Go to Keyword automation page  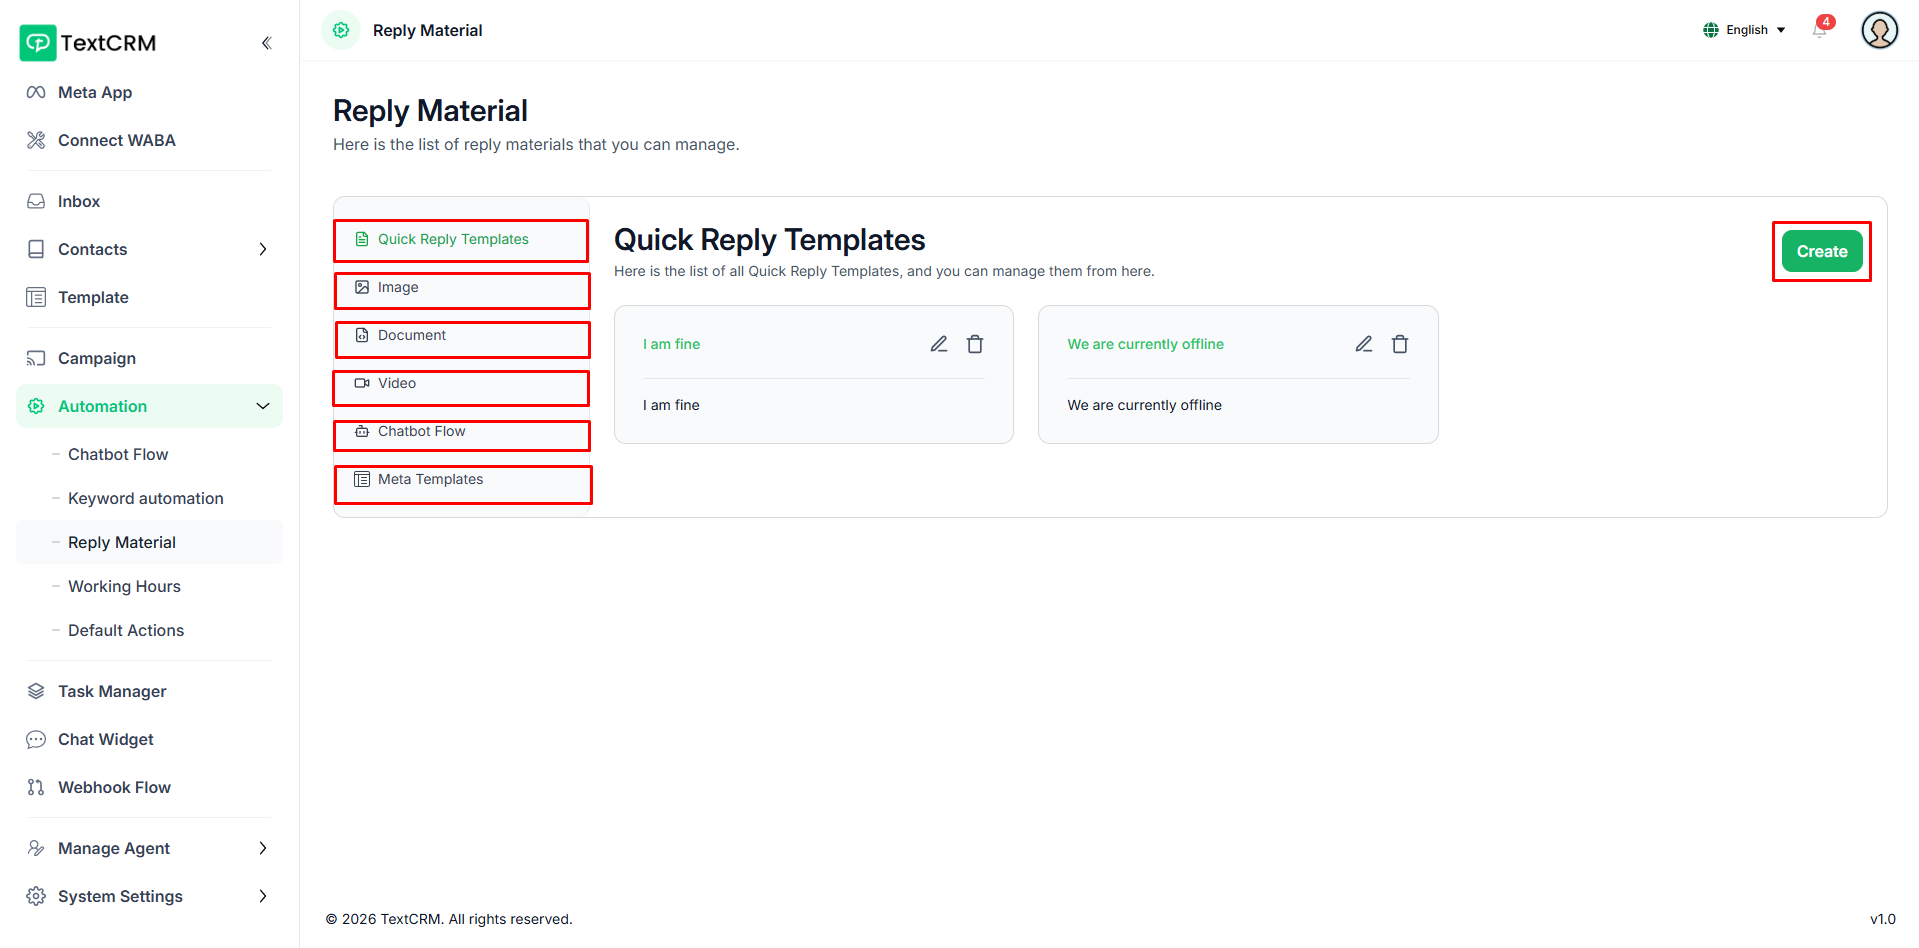(x=145, y=498)
